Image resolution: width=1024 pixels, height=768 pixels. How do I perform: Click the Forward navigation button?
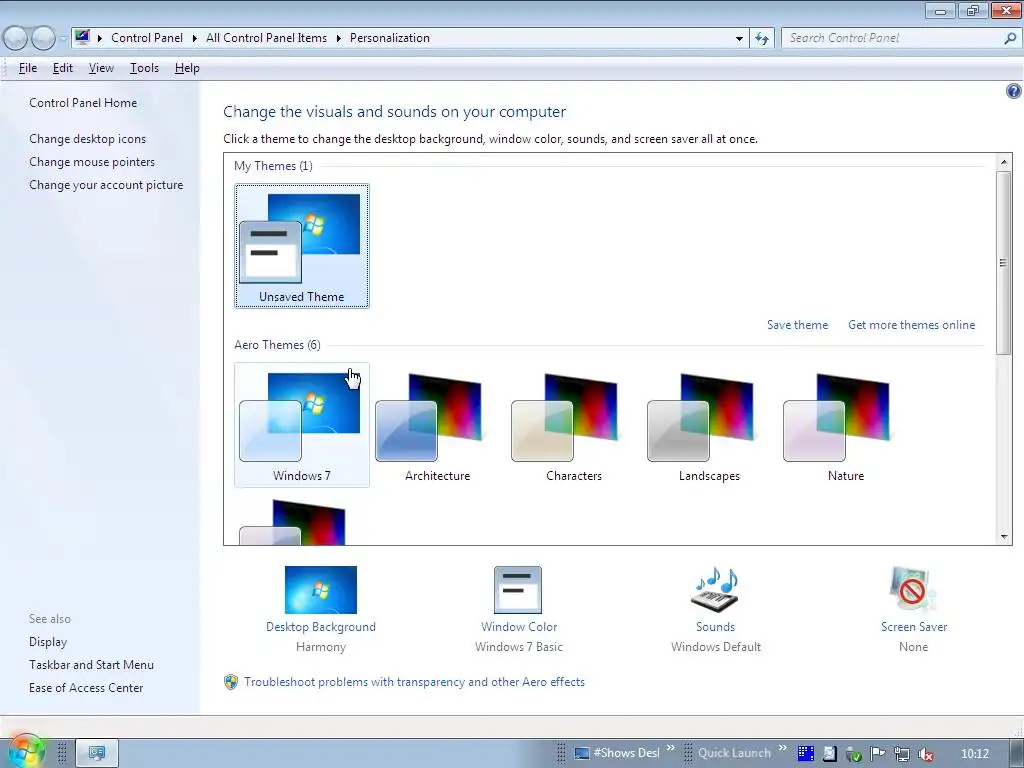pyautogui.click(x=43, y=38)
